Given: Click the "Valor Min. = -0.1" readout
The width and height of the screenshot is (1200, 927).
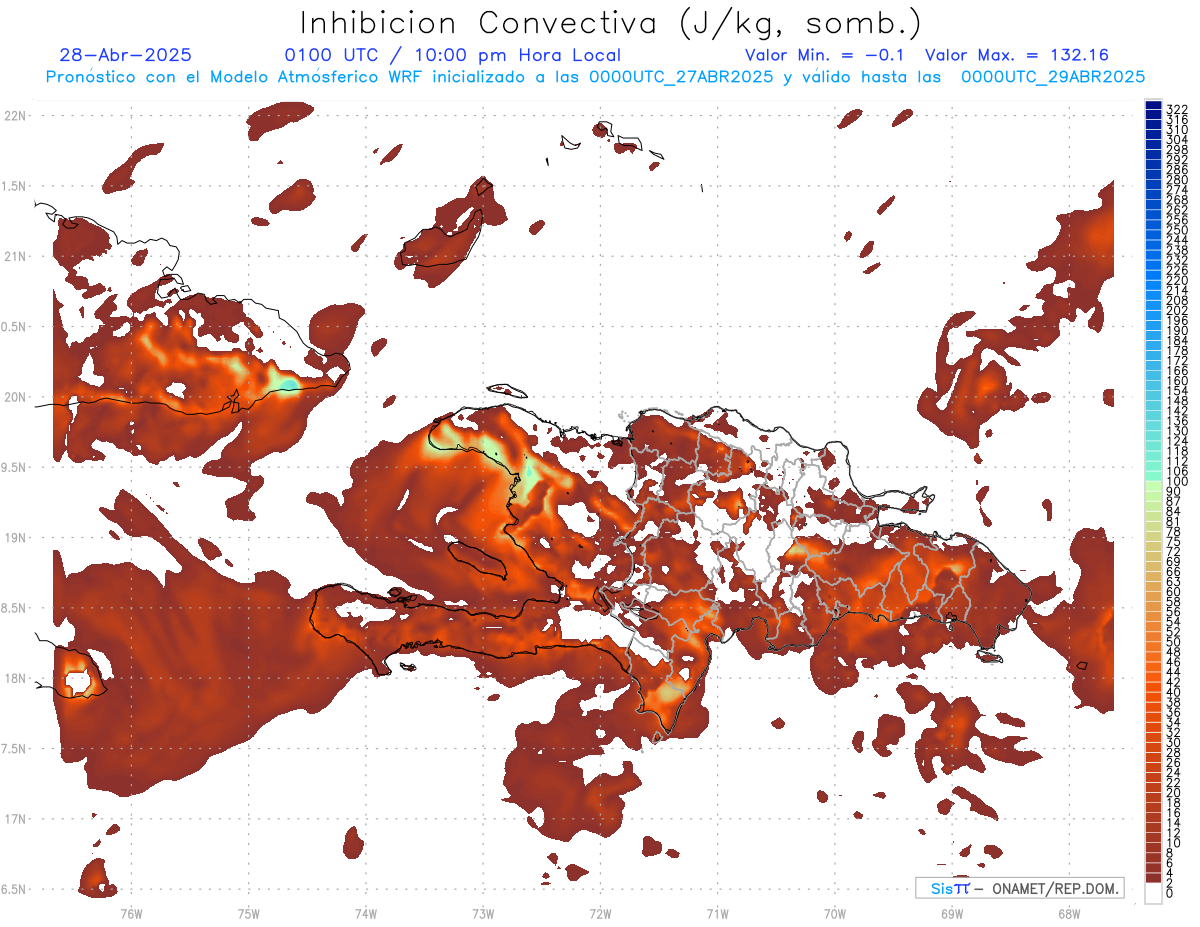Looking at the screenshot, I should pos(825,56).
